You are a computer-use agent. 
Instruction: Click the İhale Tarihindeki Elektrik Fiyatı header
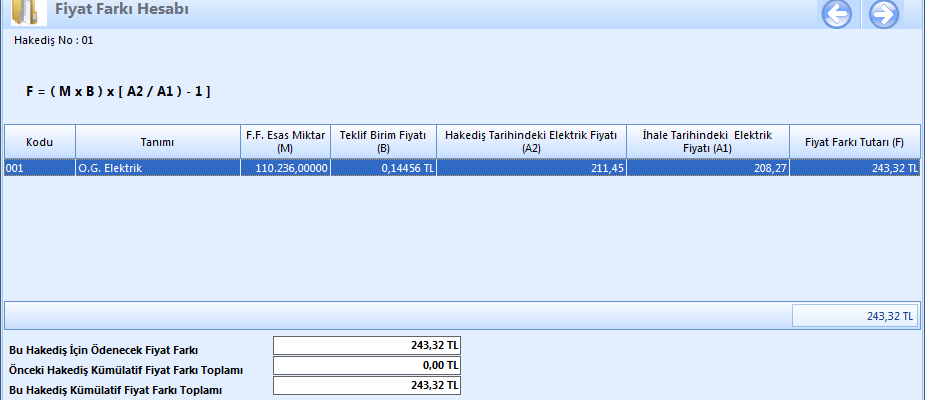[x=707, y=141]
